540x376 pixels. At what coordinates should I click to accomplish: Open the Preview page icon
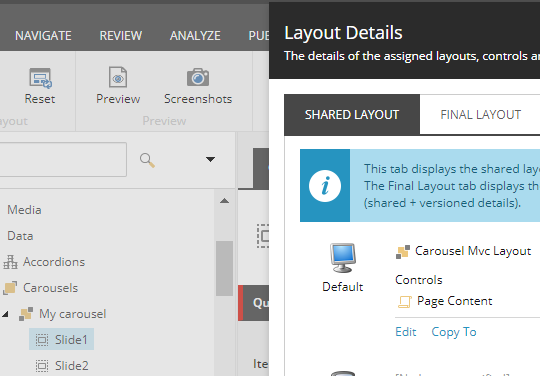[x=118, y=77]
